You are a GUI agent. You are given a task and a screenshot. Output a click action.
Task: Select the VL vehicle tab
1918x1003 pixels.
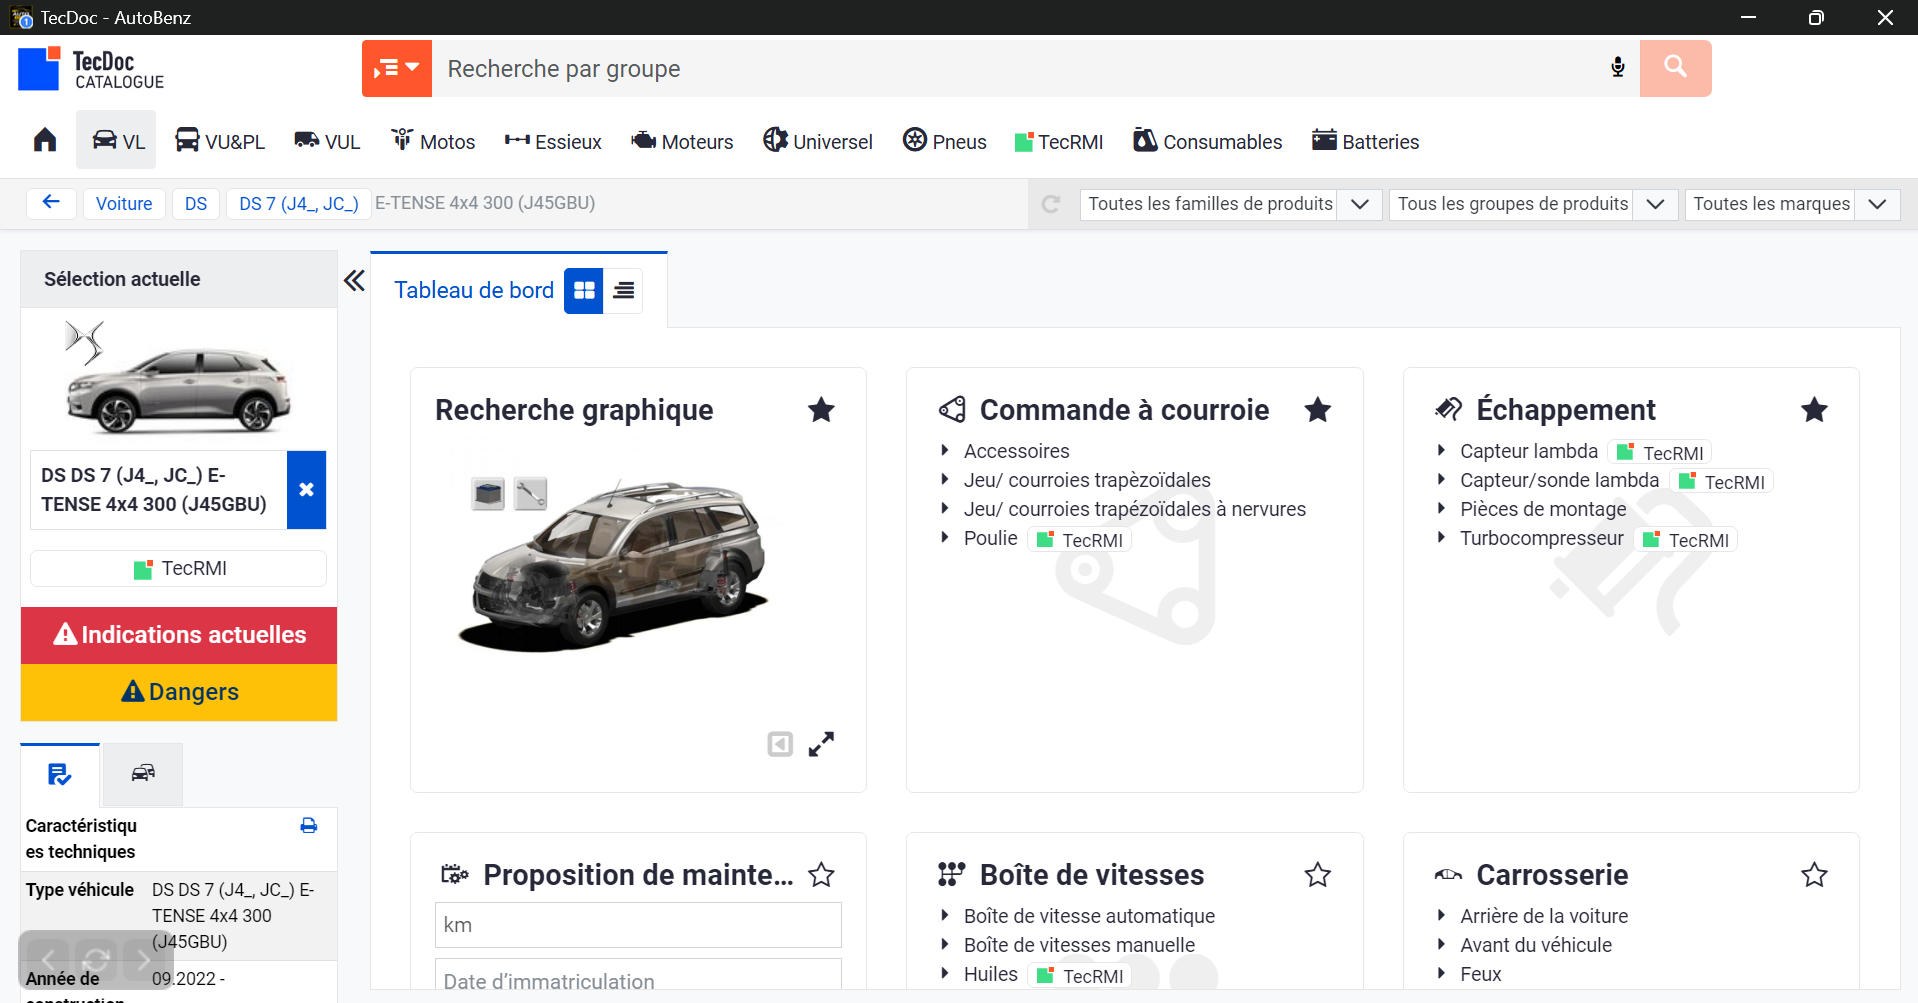[117, 141]
